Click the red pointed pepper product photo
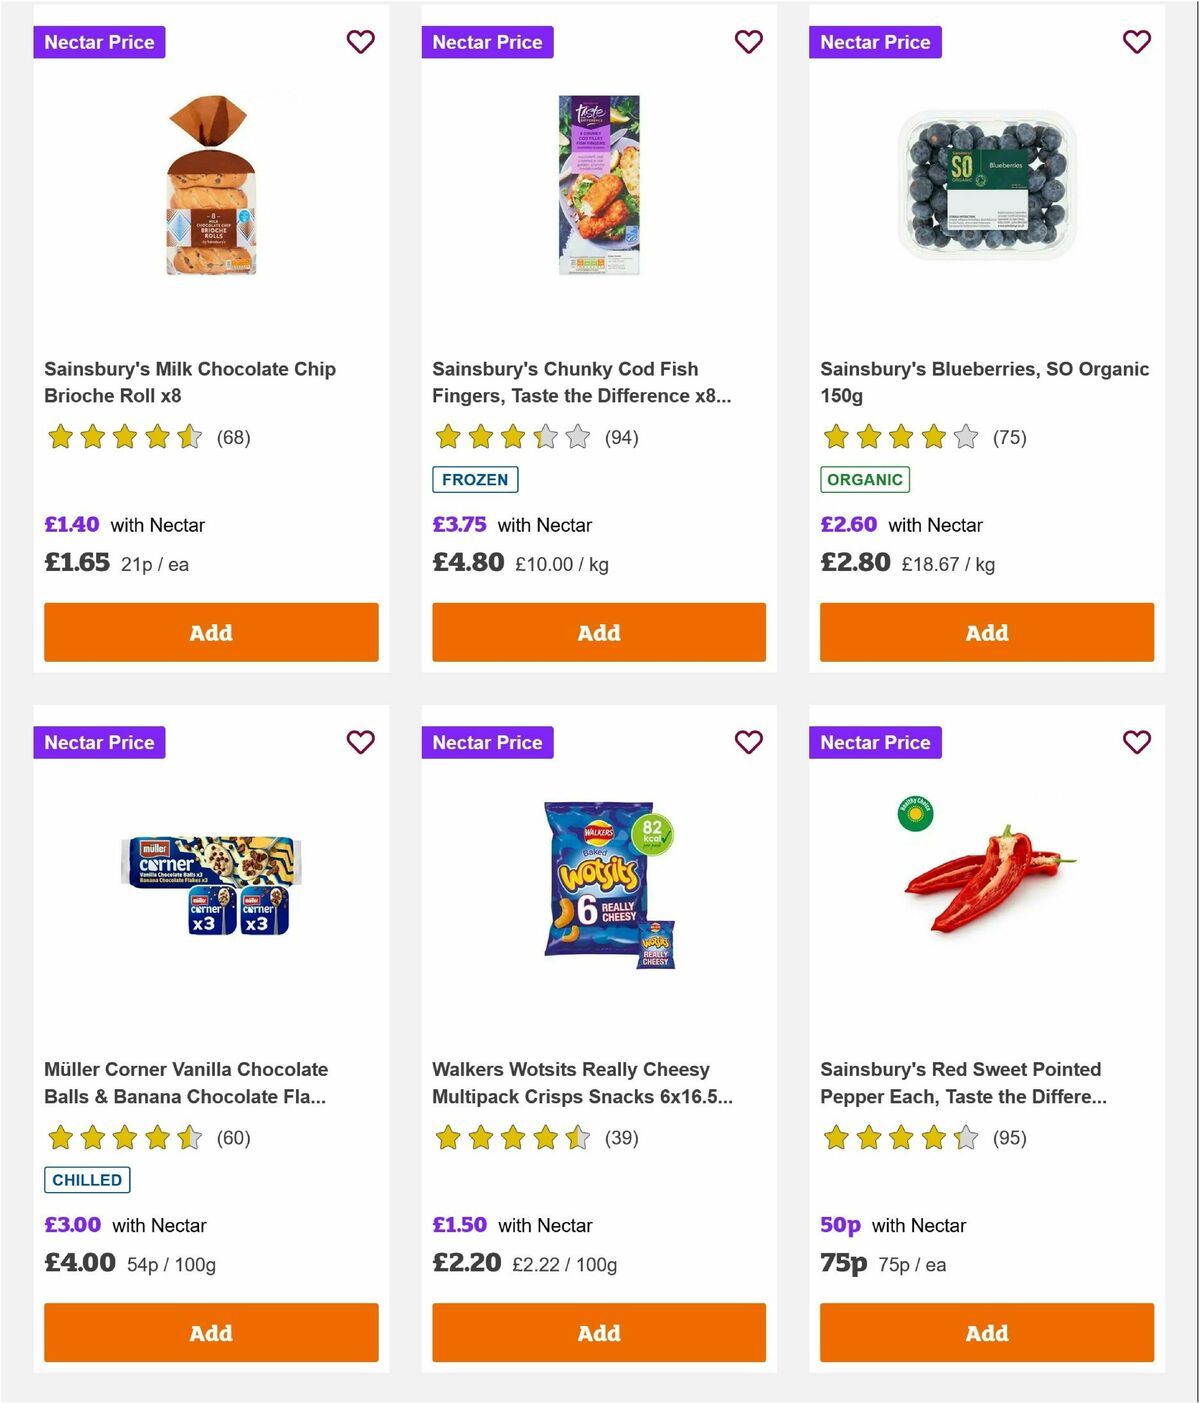 (x=987, y=880)
